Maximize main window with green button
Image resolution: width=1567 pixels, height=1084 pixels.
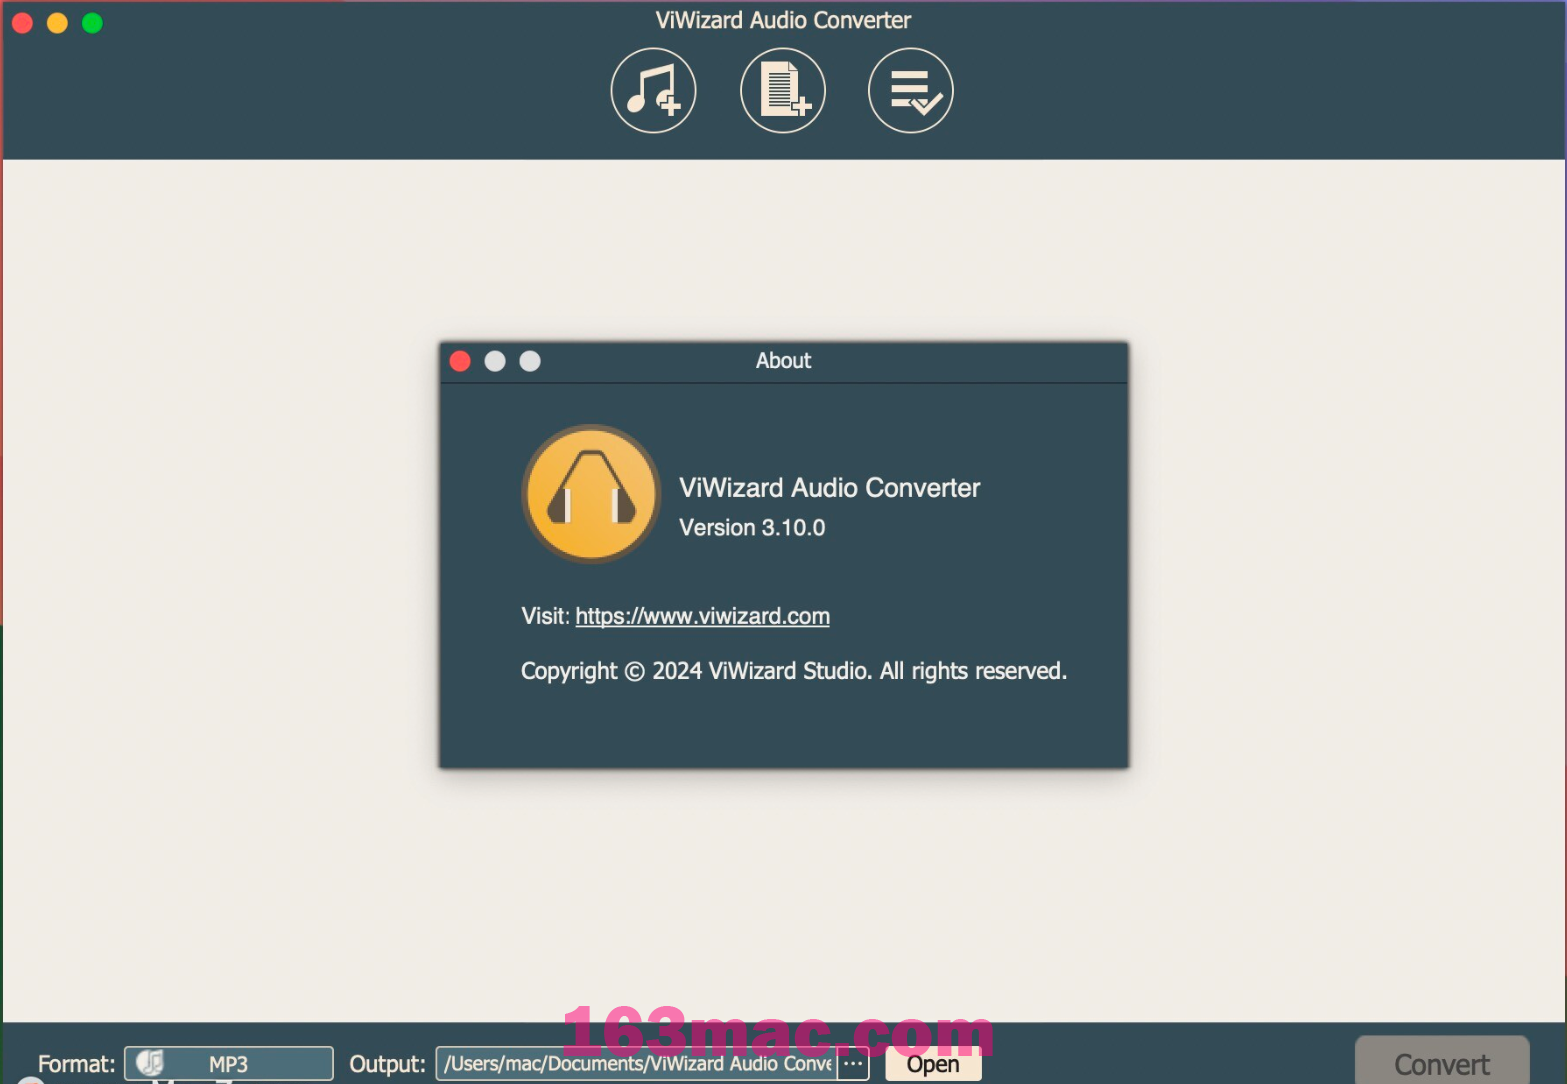pyautogui.click(x=92, y=22)
